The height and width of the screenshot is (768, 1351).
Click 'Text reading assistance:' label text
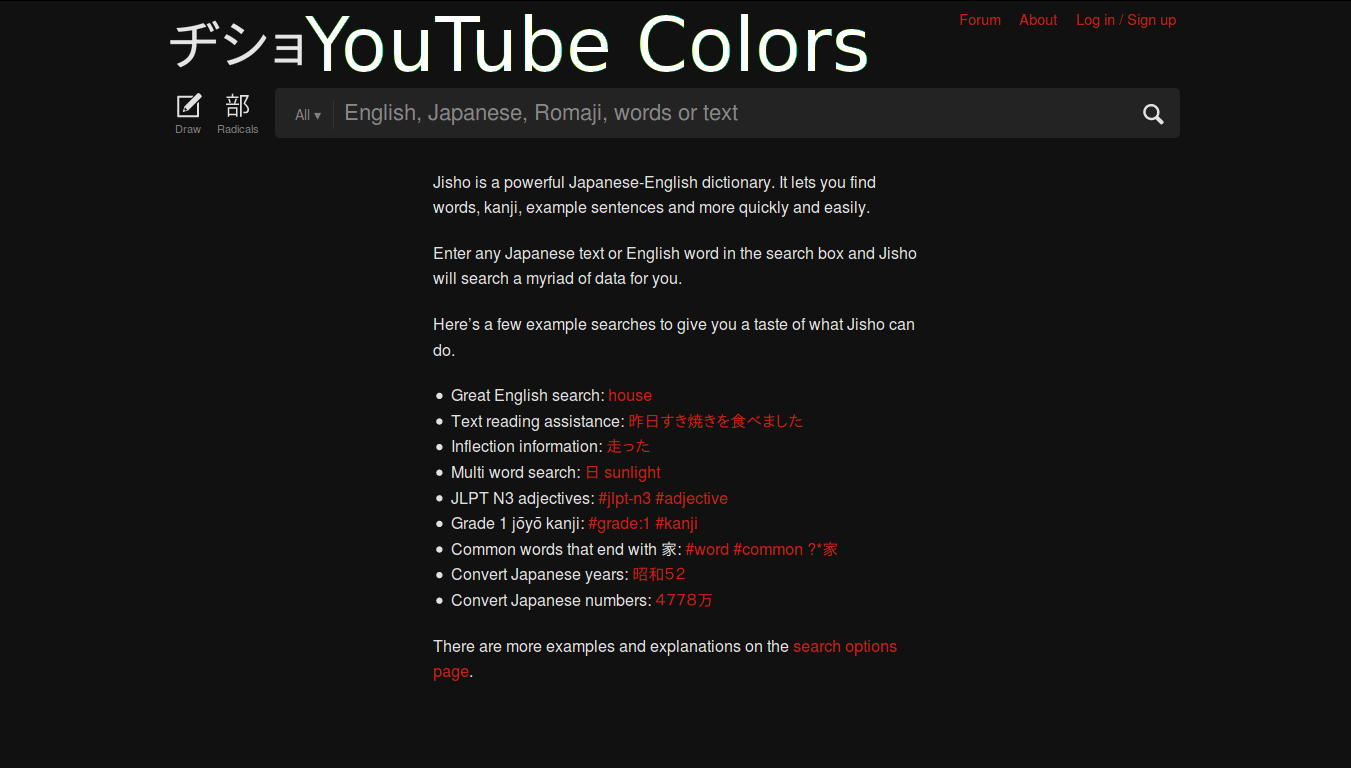[x=538, y=422]
